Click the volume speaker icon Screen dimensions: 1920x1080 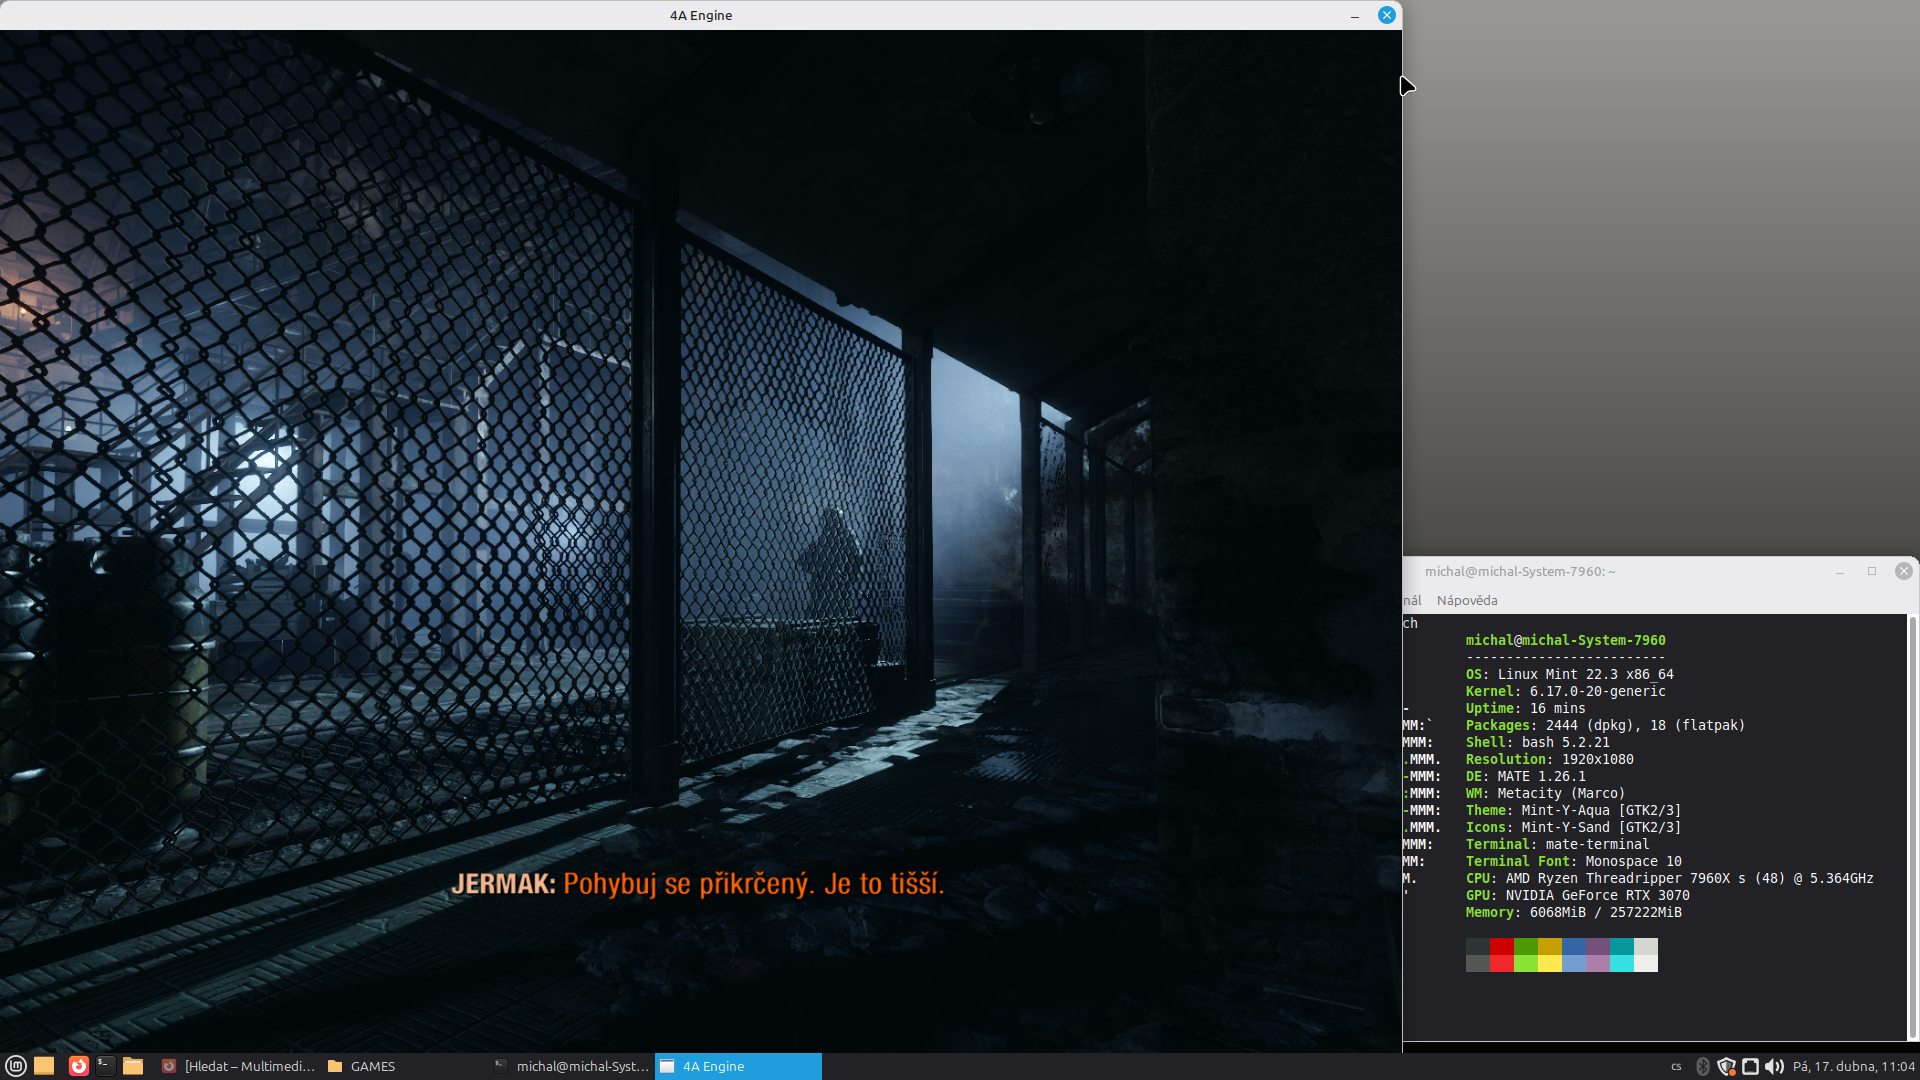click(x=1774, y=1066)
